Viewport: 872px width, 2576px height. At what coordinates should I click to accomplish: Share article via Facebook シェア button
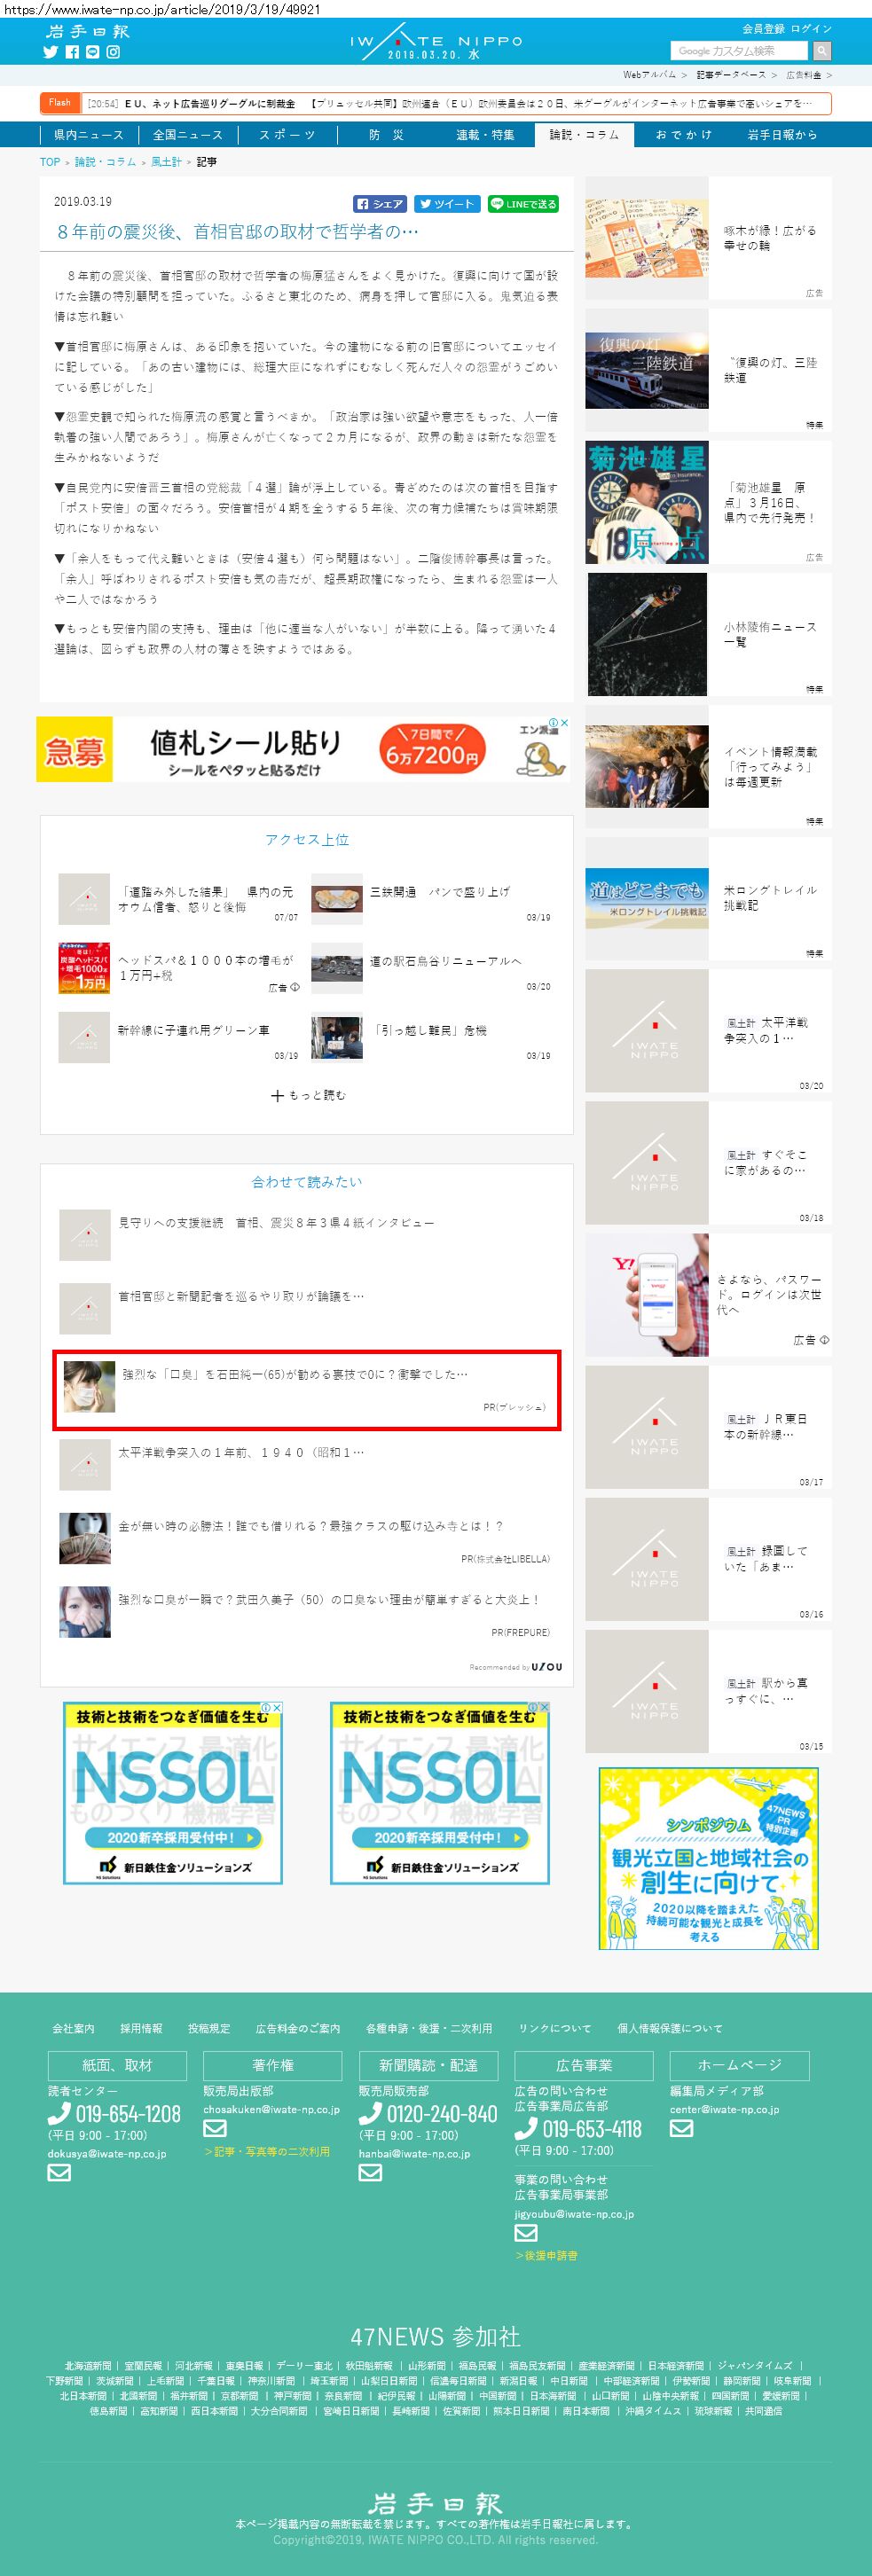pos(380,204)
